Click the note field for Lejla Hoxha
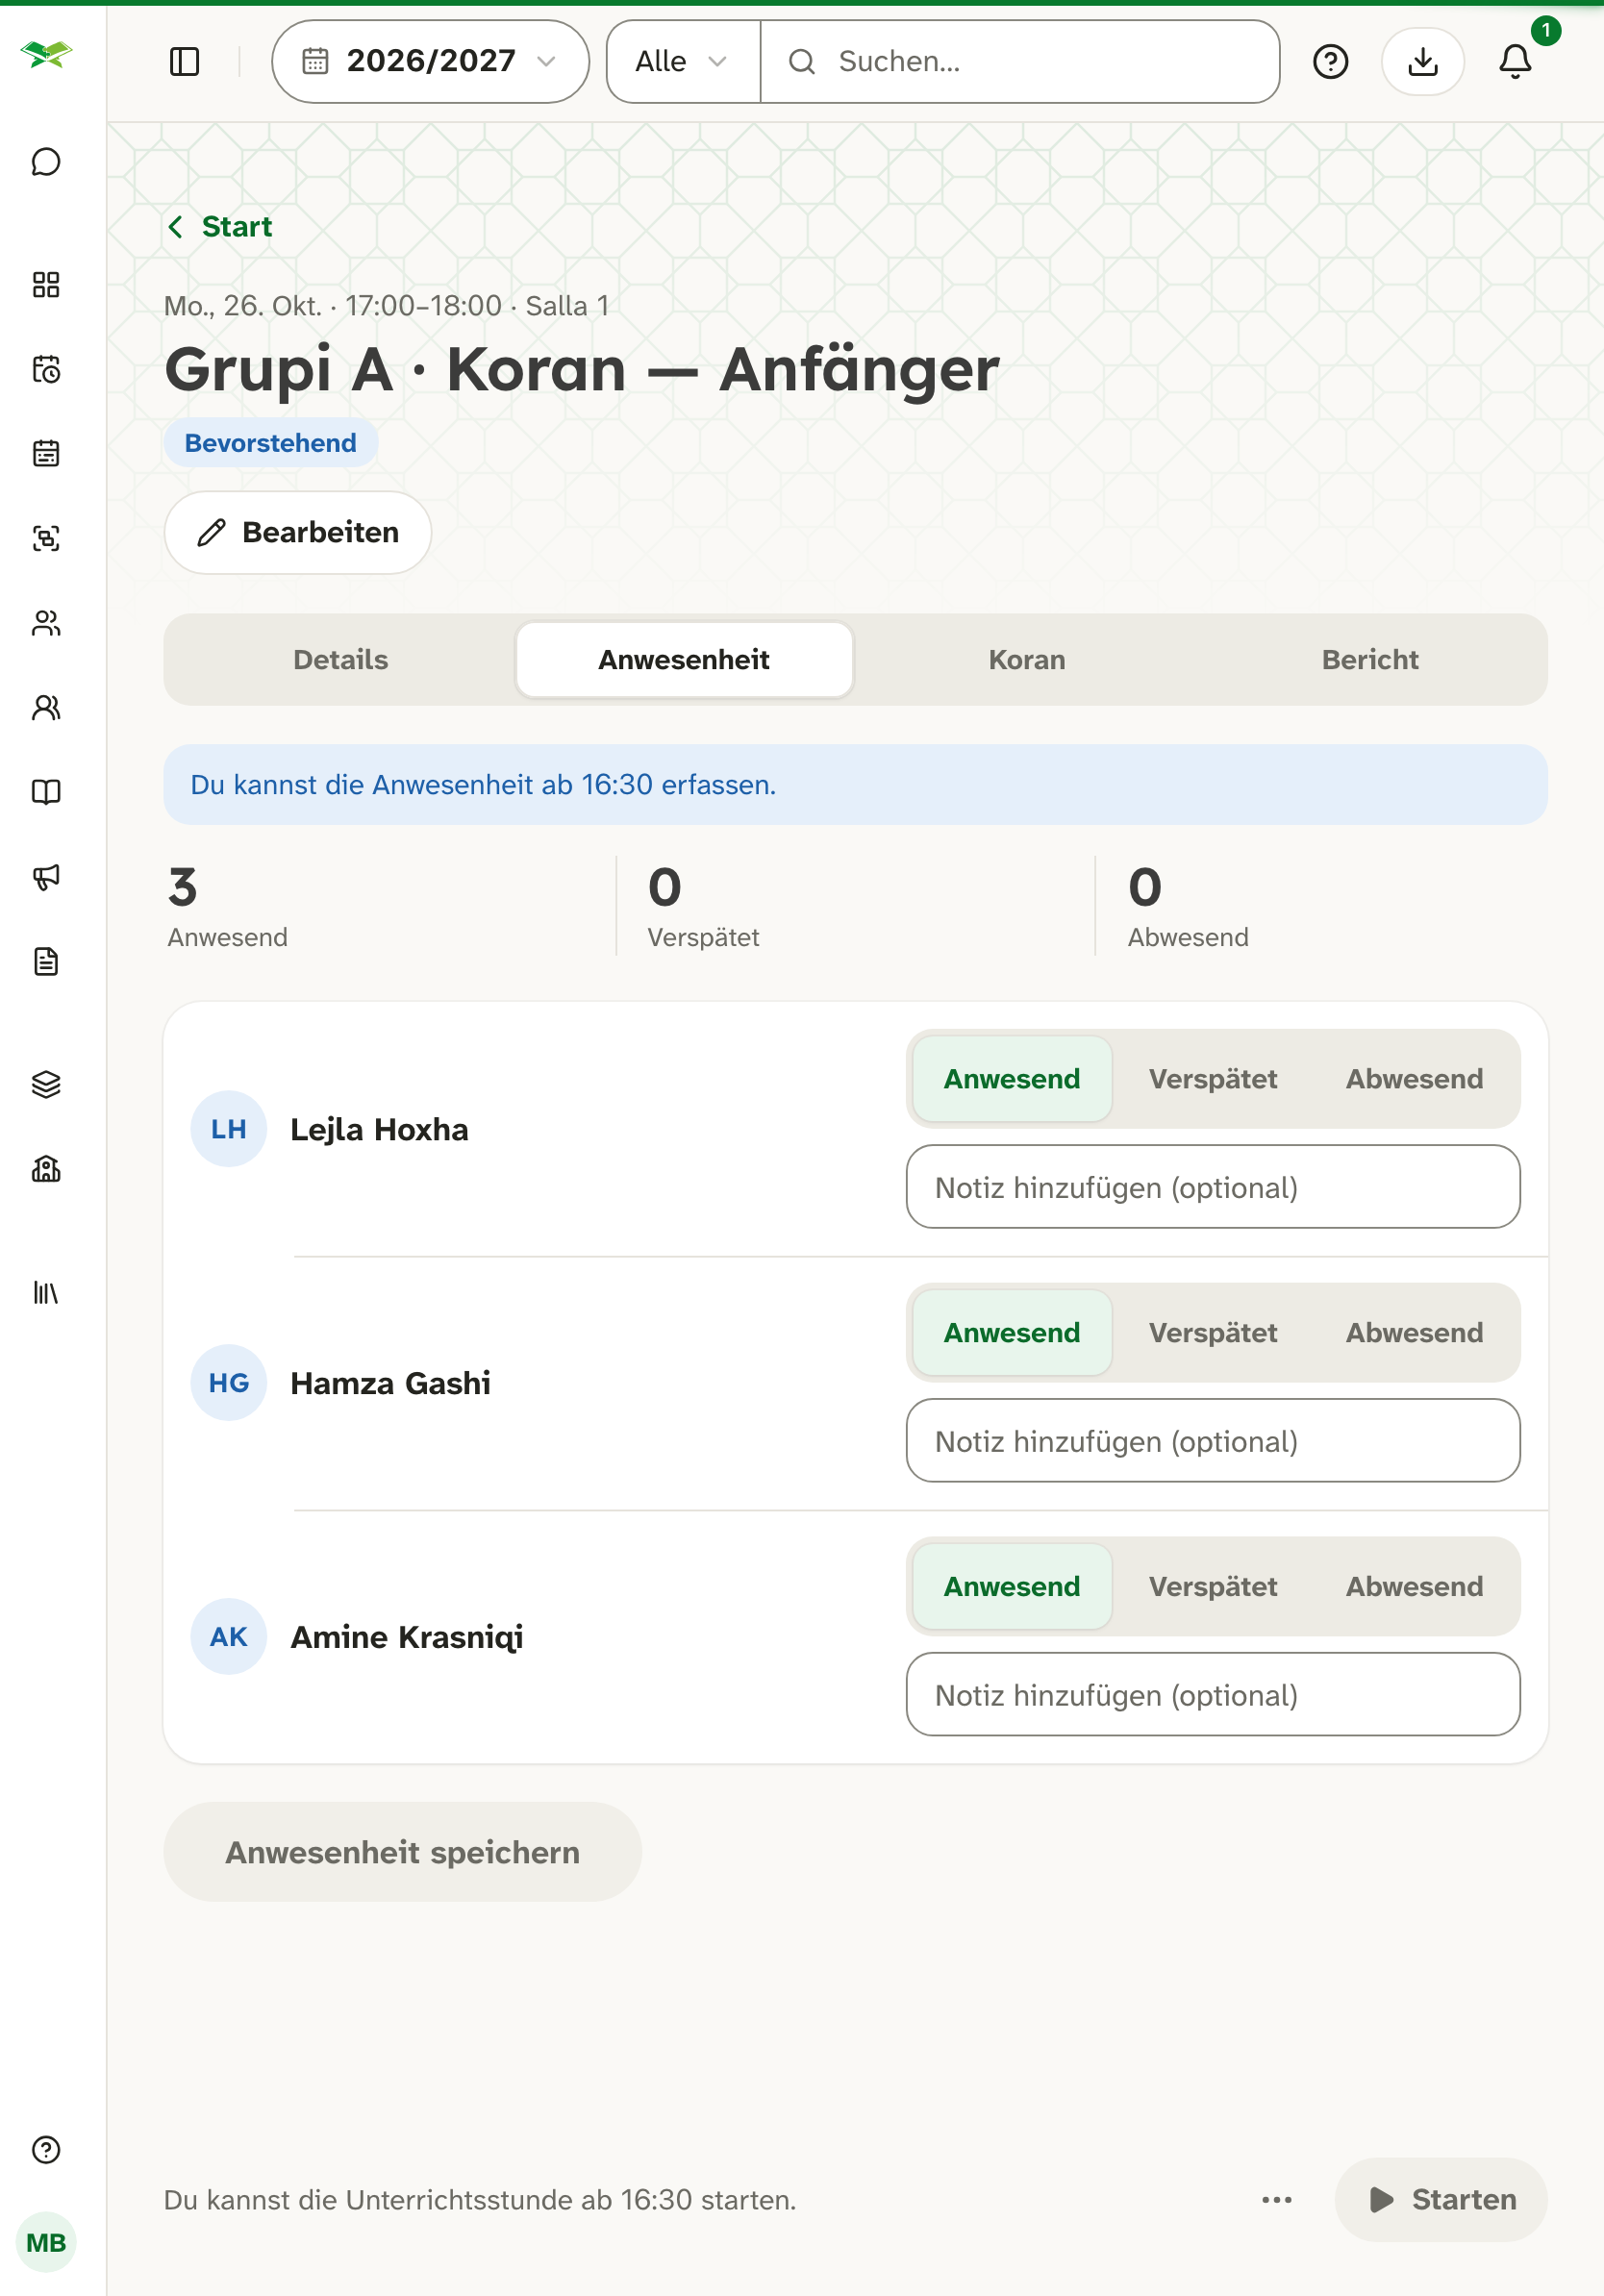Viewport: 1604px width, 2296px height. pyautogui.click(x=1213, y=1187)
